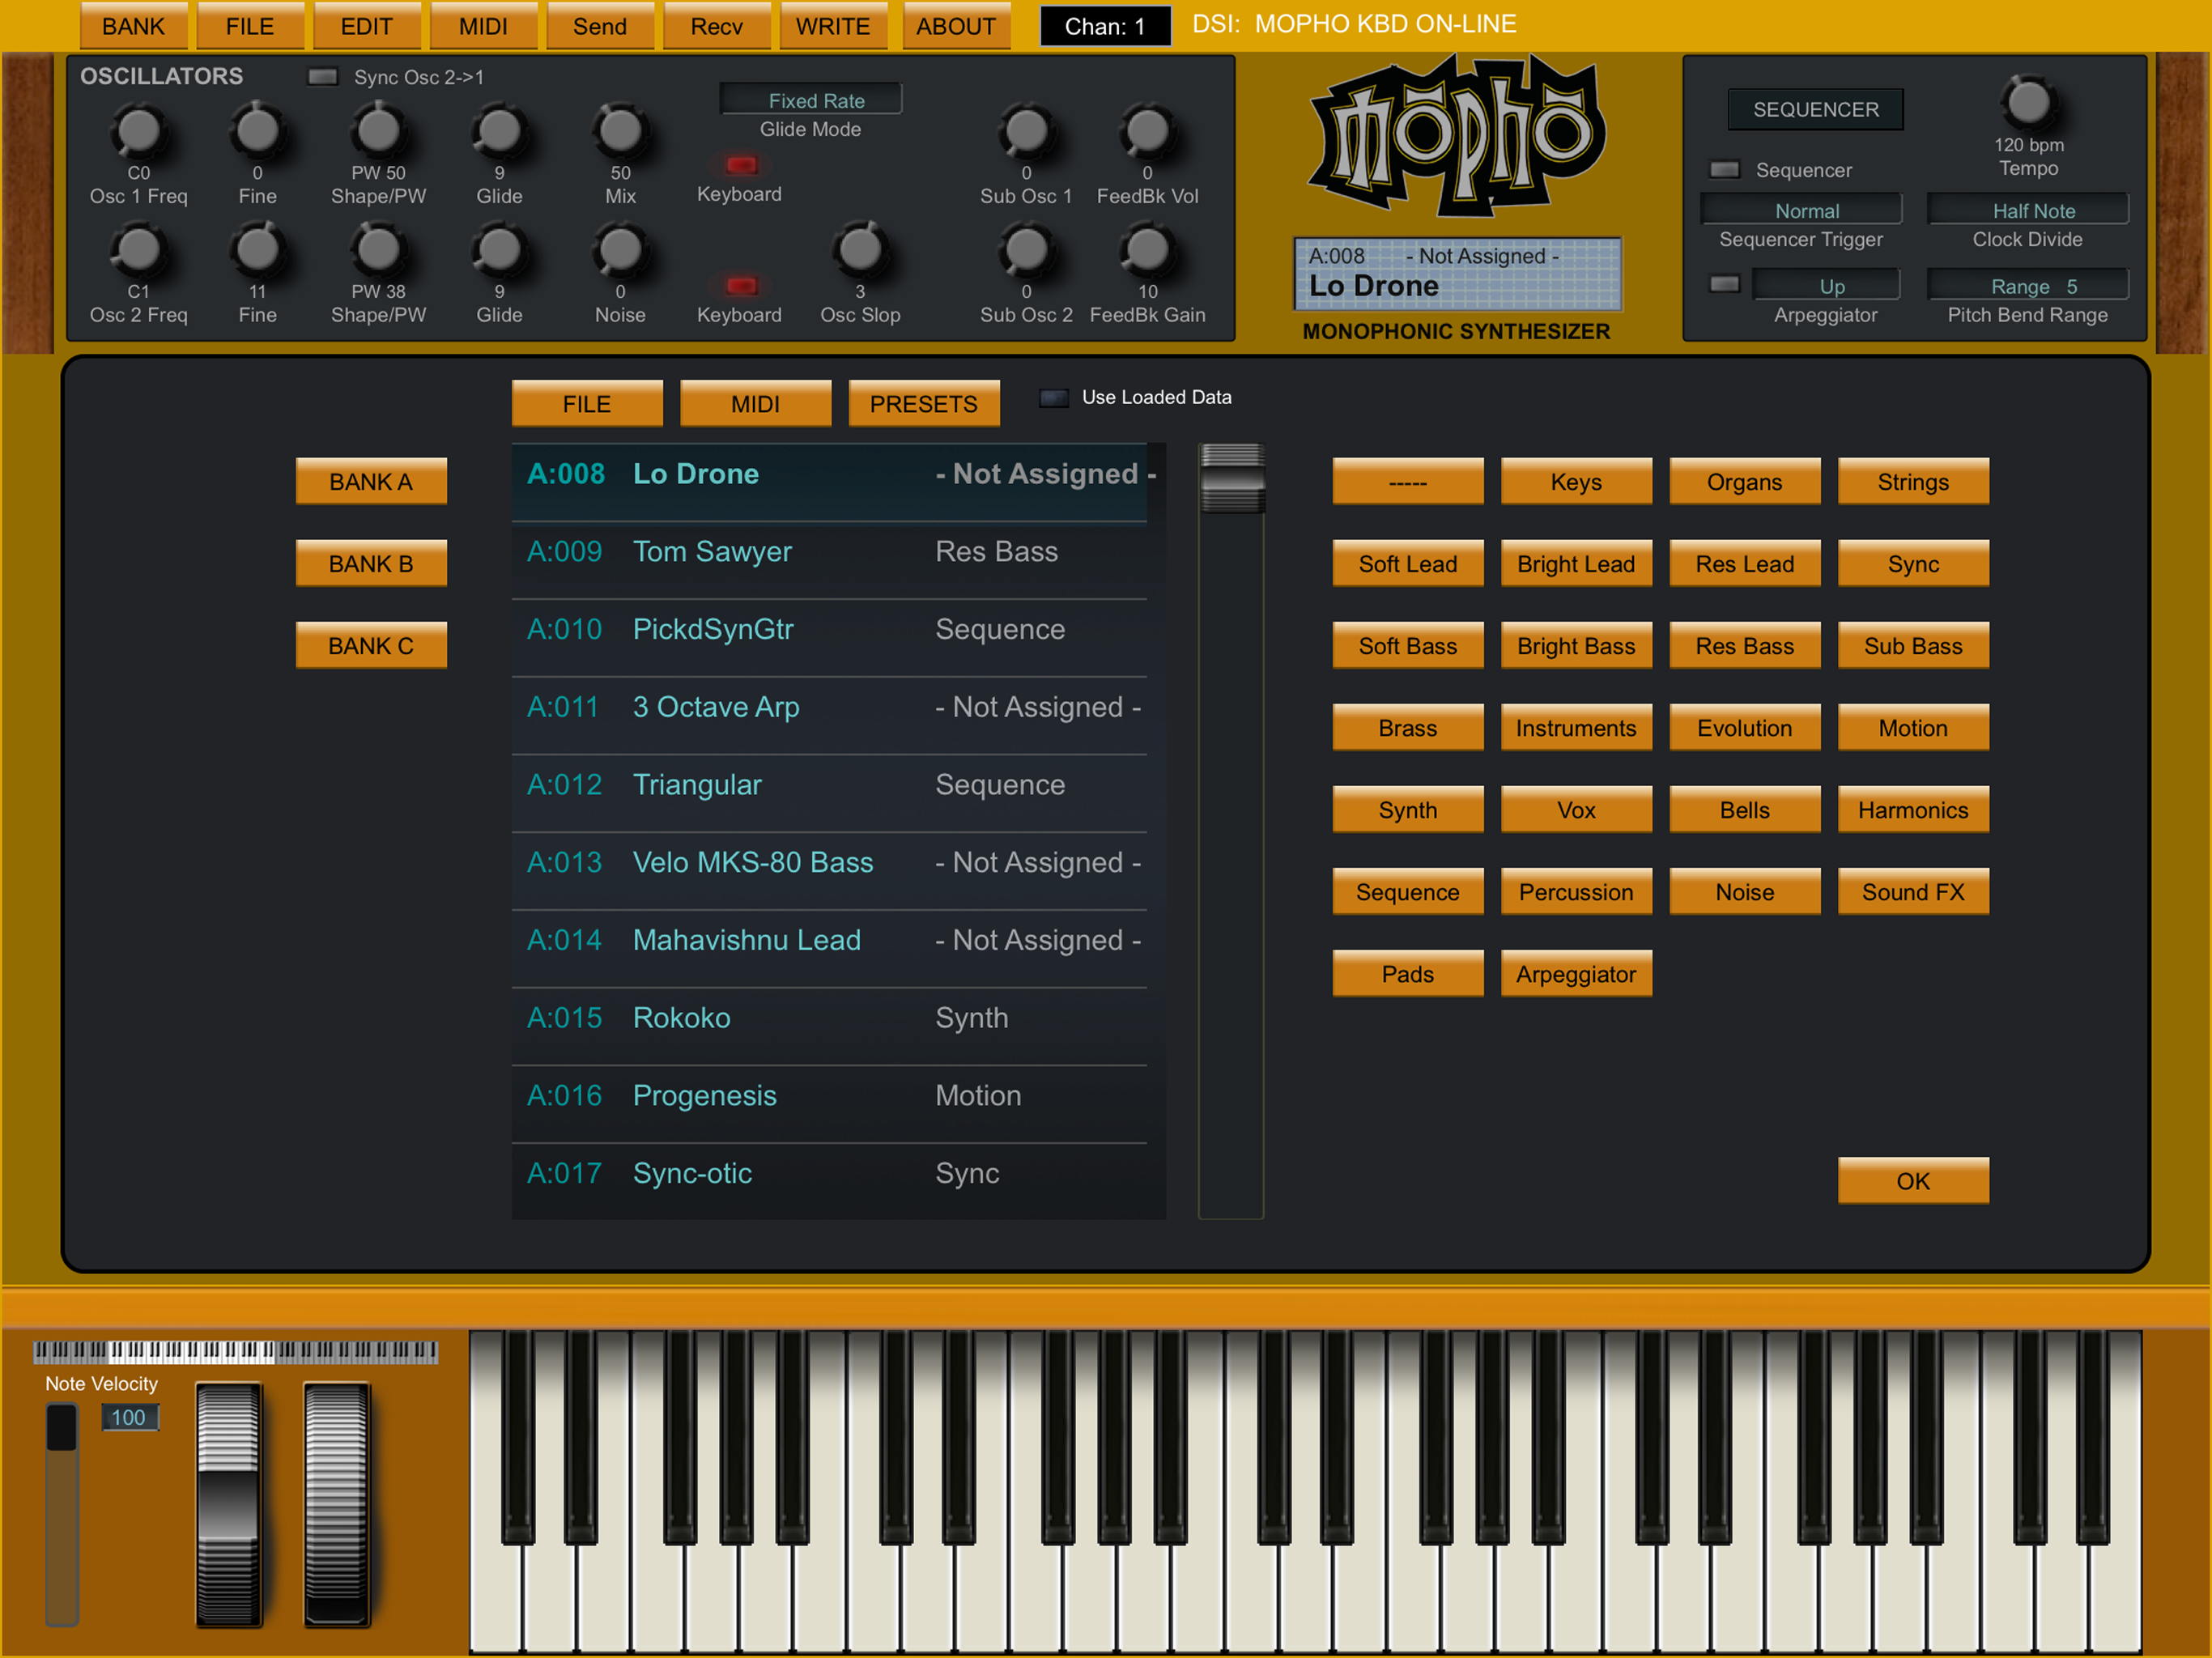The image size is (2212, 1658).
Task: Select the A:012 Triangular patch
Action: pos(829,786)
